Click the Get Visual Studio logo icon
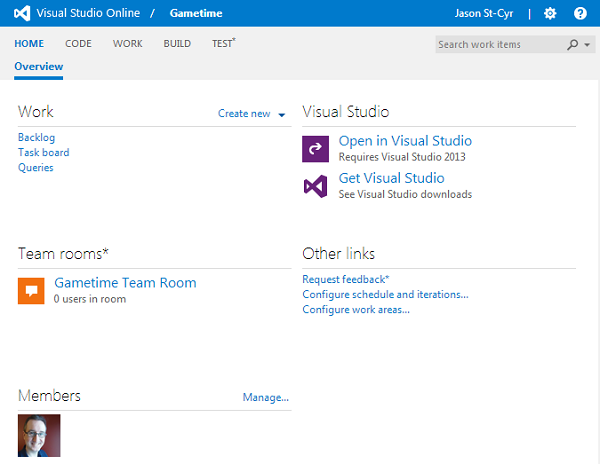600x464 pixels. pyautogui.click(x=315, y=186)
